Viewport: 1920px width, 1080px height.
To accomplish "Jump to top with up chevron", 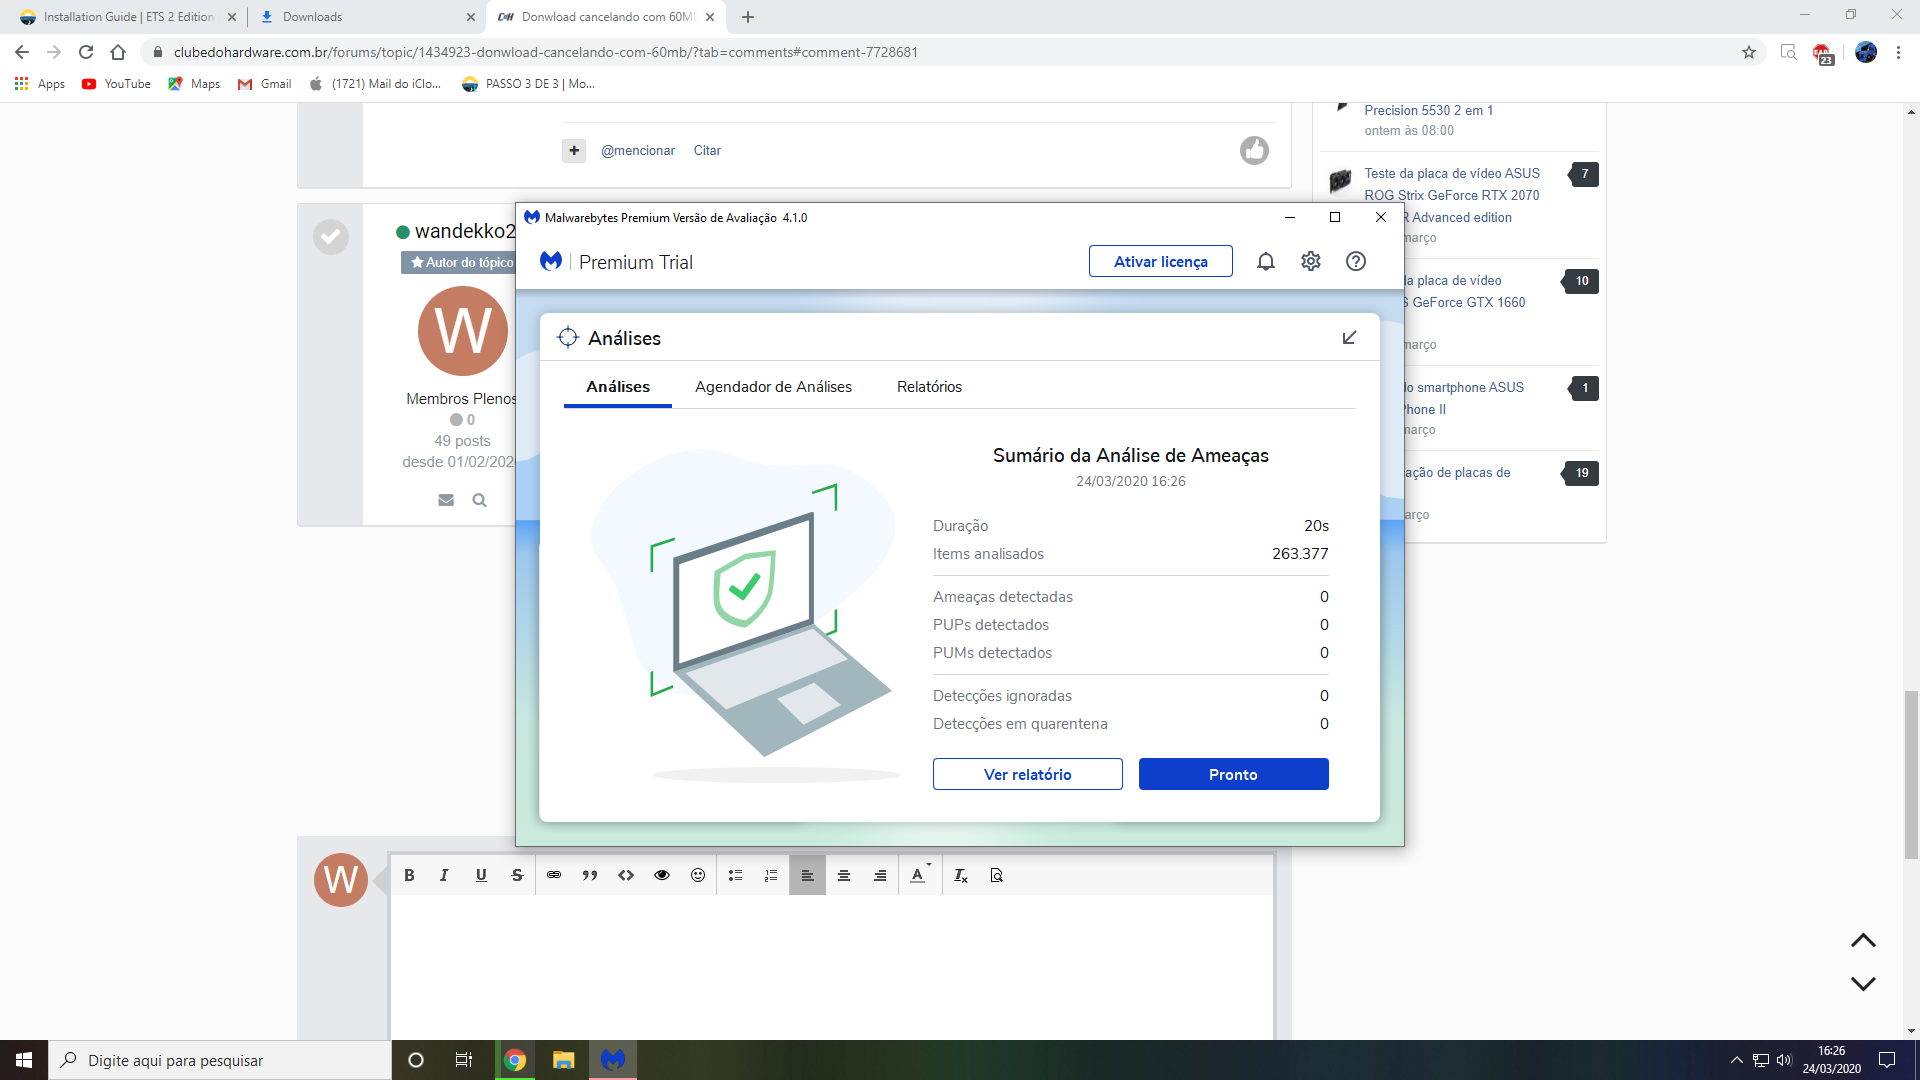I will point(1863,940).
